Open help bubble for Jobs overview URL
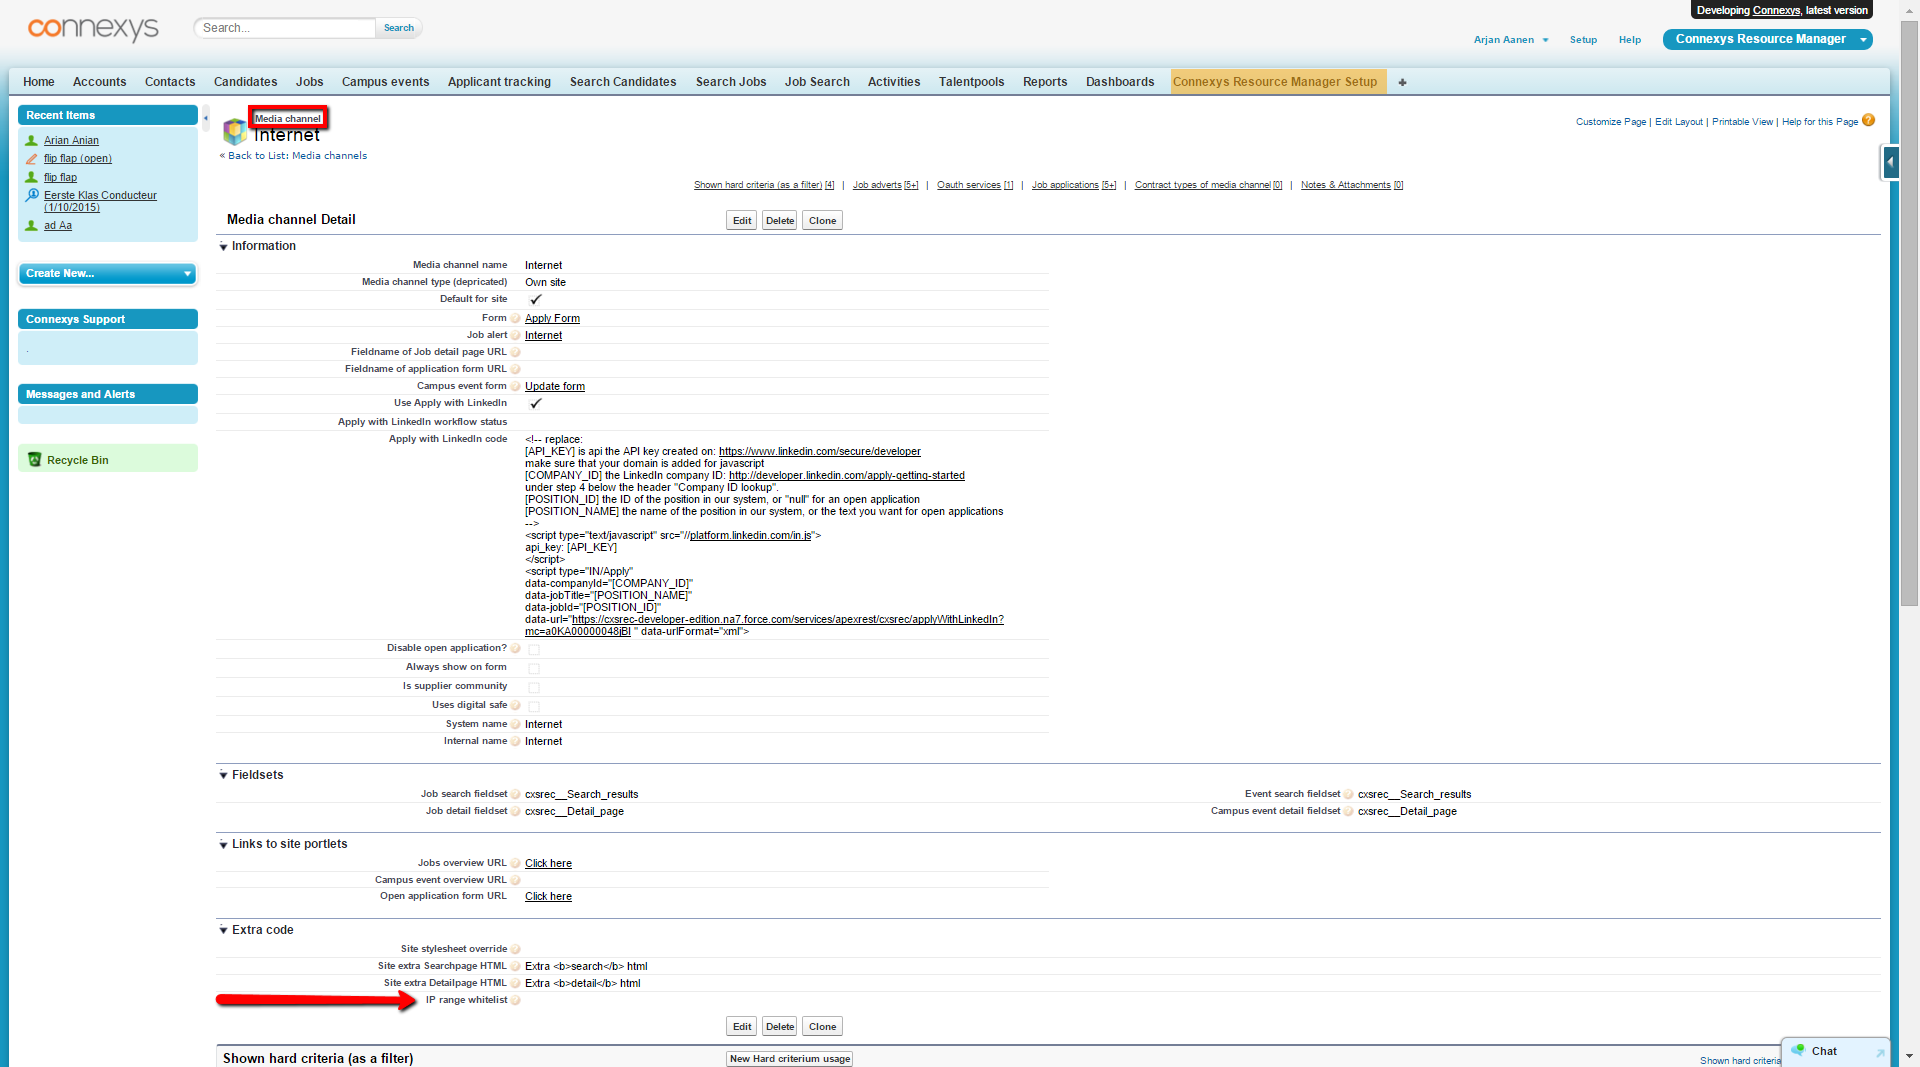Screen dimensions: 1920x1067 (516, 864)
